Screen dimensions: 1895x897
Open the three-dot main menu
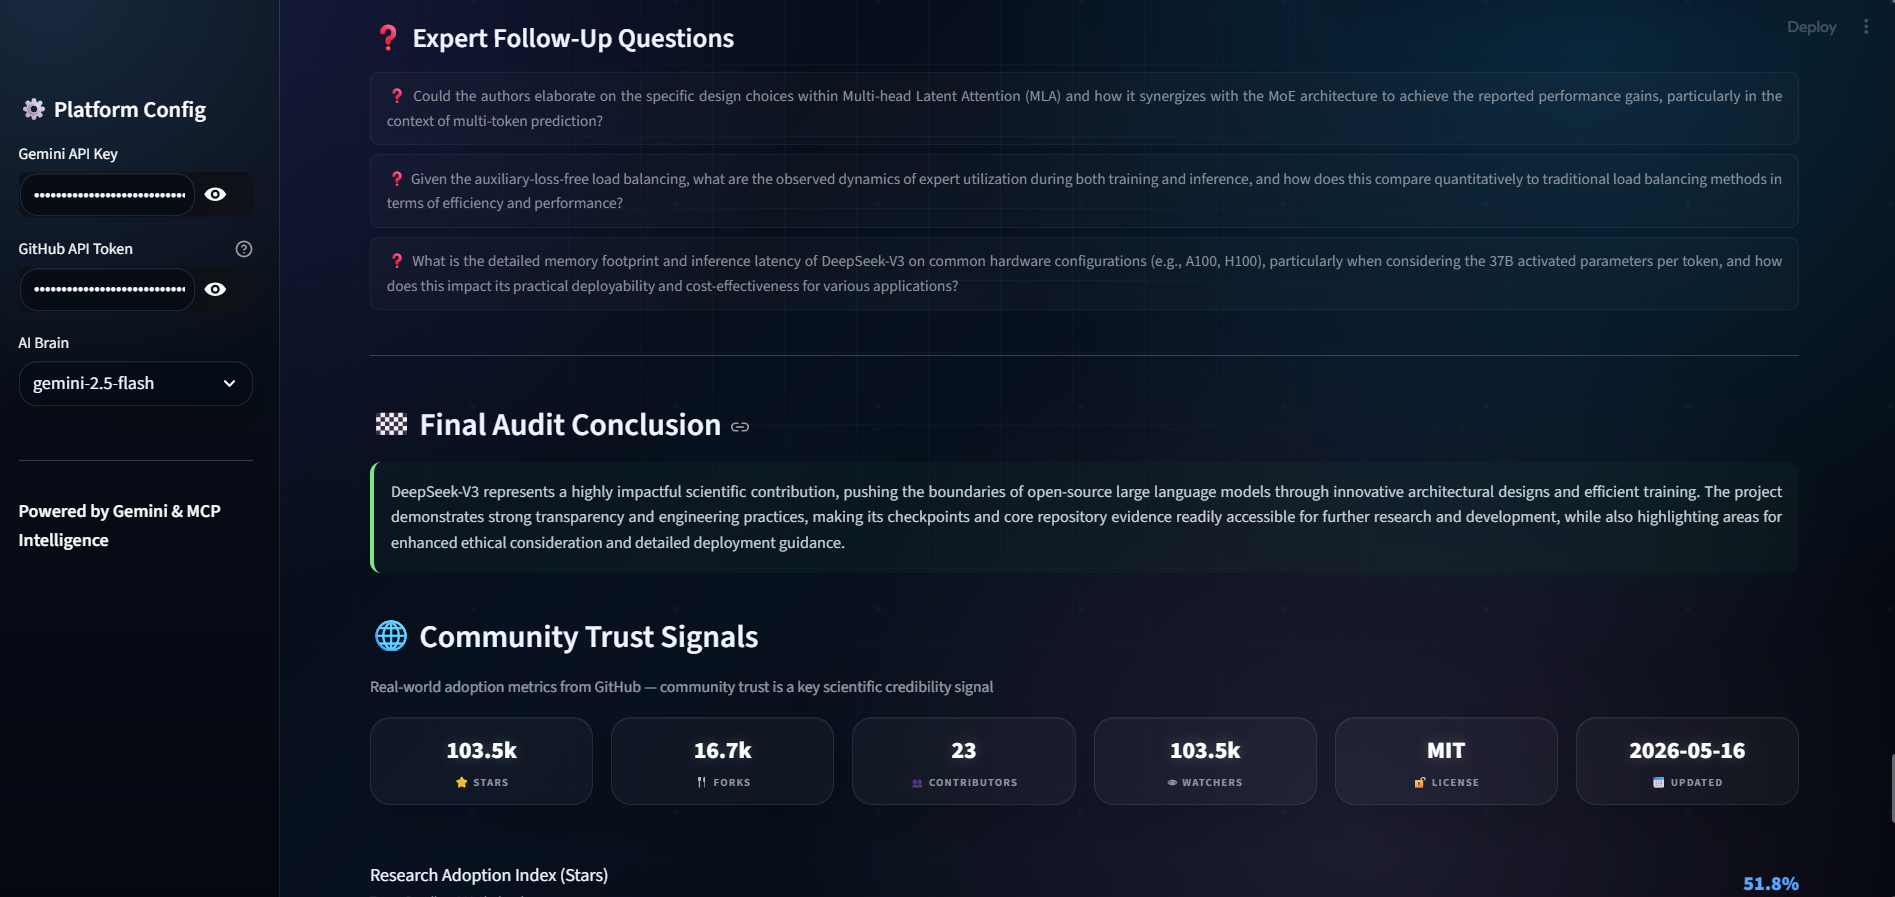(1866, 27)
